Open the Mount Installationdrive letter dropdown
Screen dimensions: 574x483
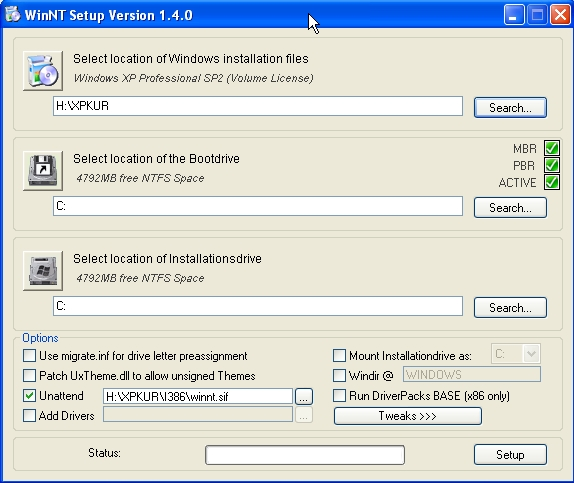(531, 354)
